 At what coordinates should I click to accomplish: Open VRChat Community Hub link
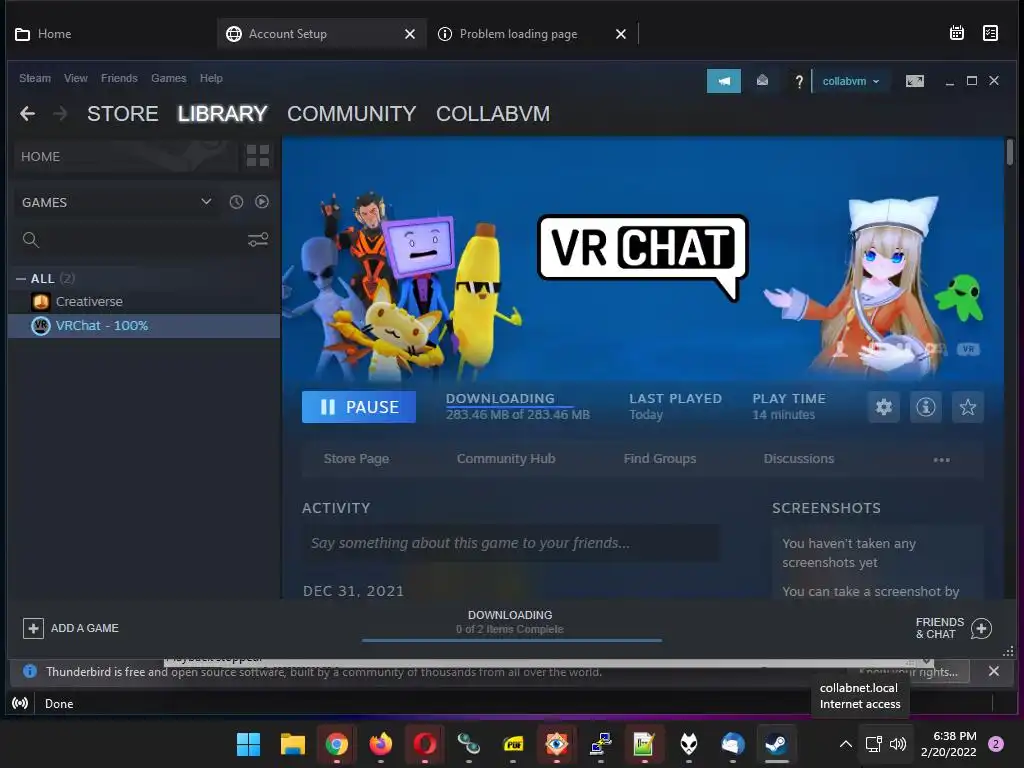[505, 459]
